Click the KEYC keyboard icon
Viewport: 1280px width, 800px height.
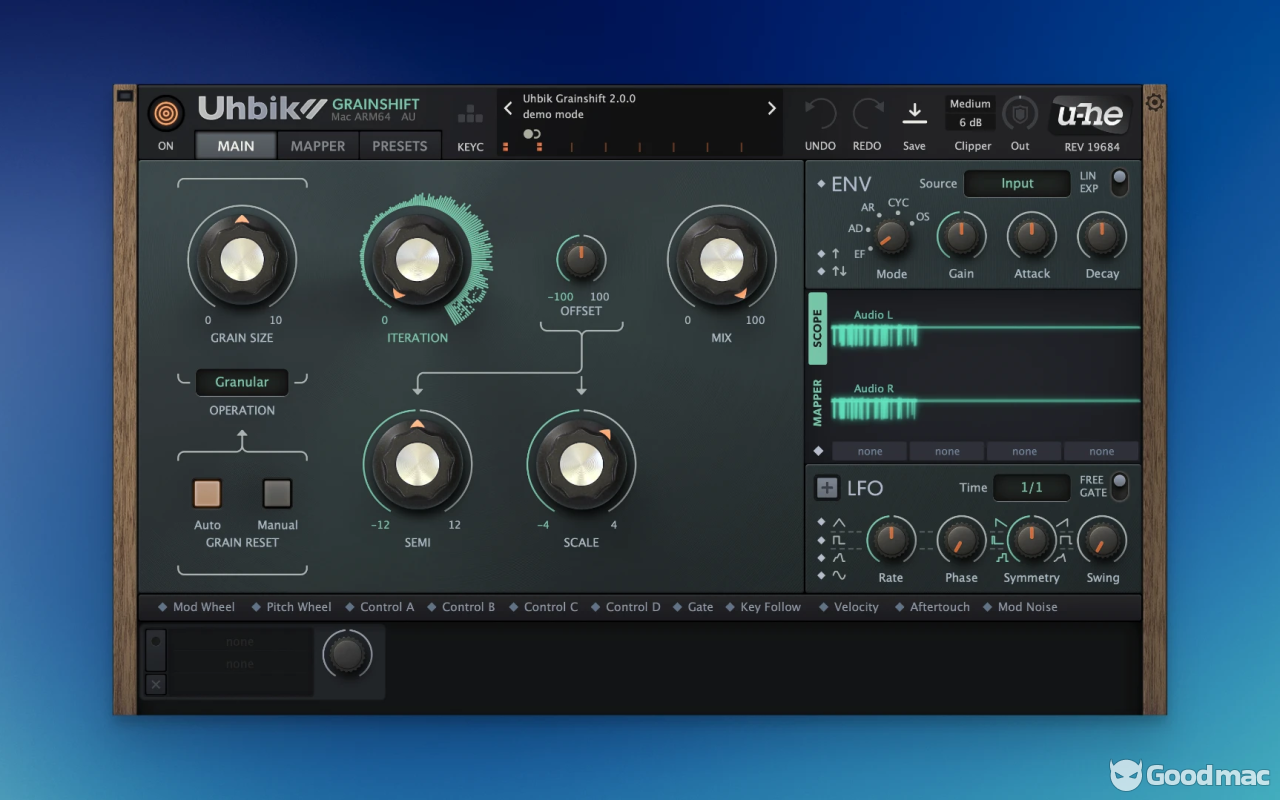(x=470, y=115)
